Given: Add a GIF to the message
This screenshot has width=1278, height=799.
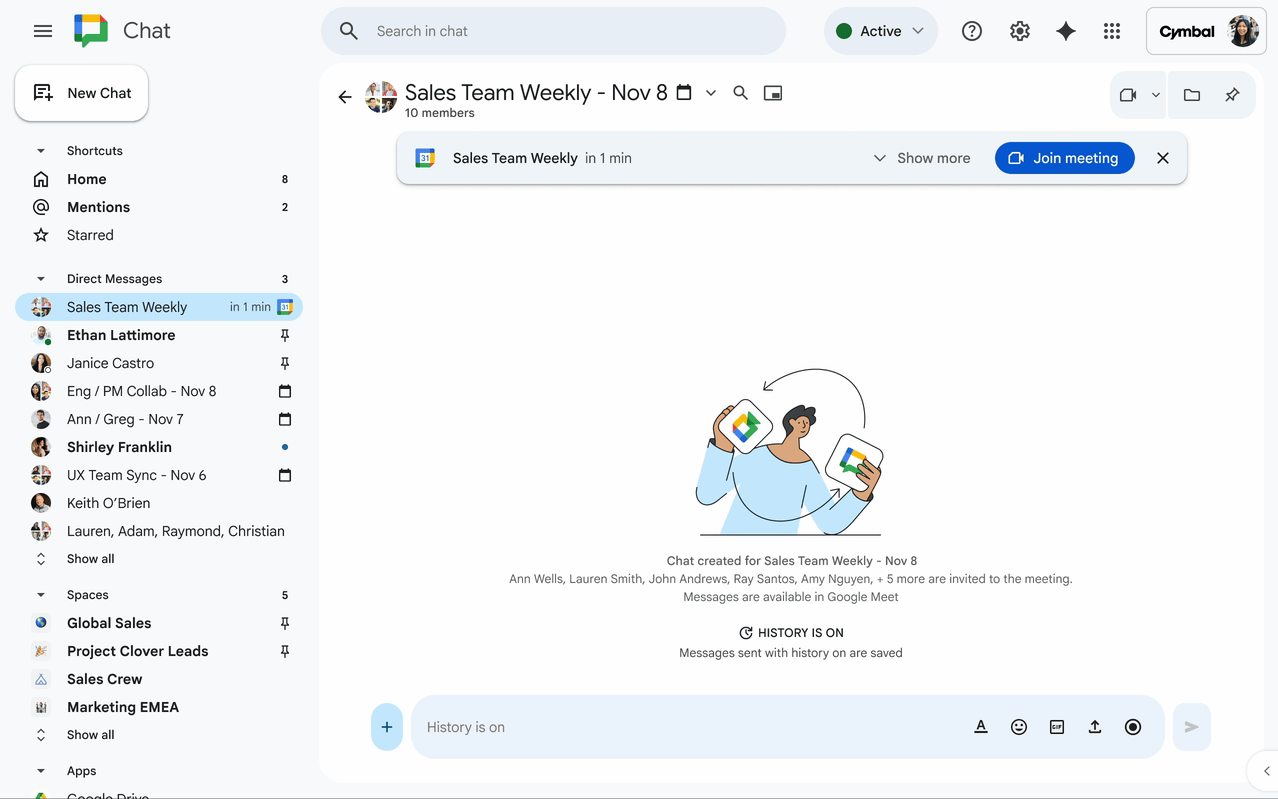Looking at the screenshot, I should [x=1057, y=727].
